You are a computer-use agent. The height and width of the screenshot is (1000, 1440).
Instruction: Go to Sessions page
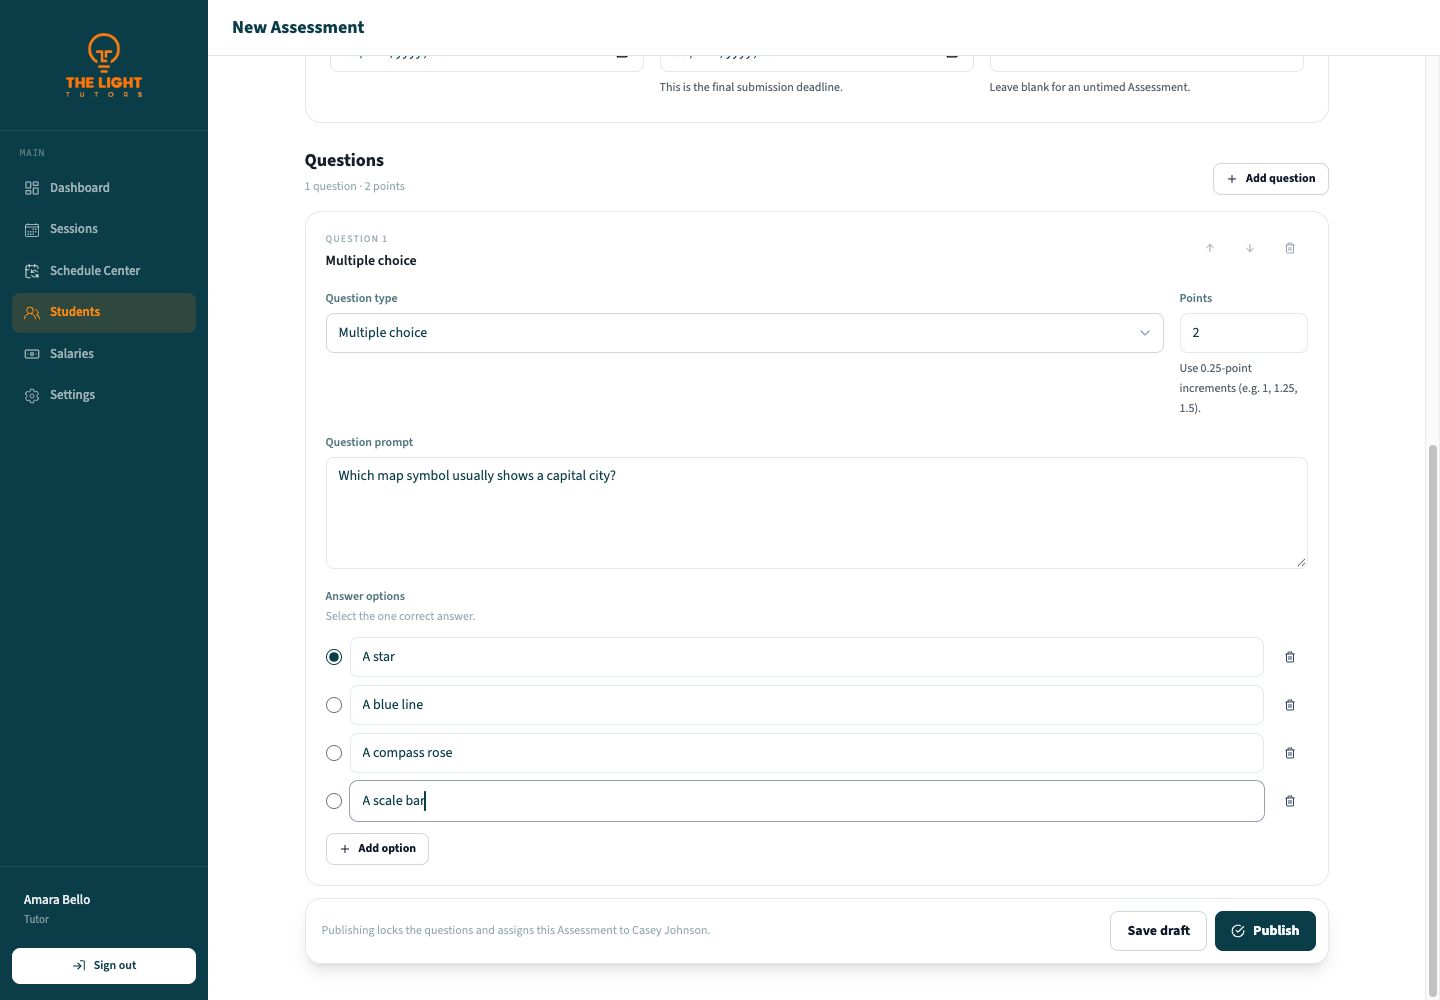point(104,229)
